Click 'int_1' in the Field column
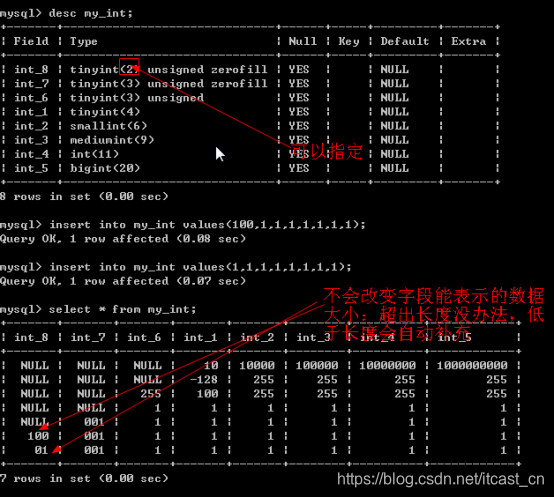Viewport: 554px width, 498px height. [31, 112]
